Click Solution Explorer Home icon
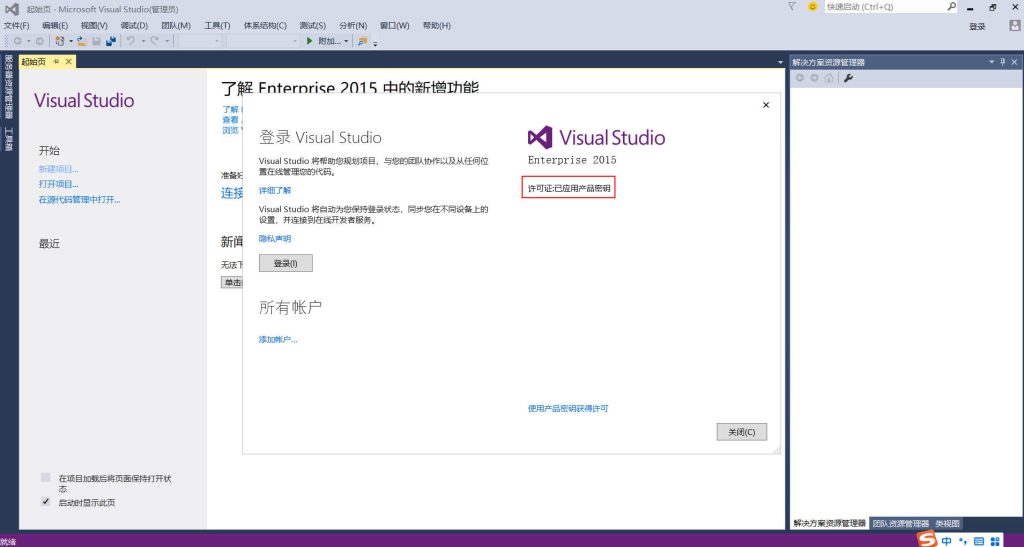Viewport: 1024px width, 547px height. click(829, 78)
